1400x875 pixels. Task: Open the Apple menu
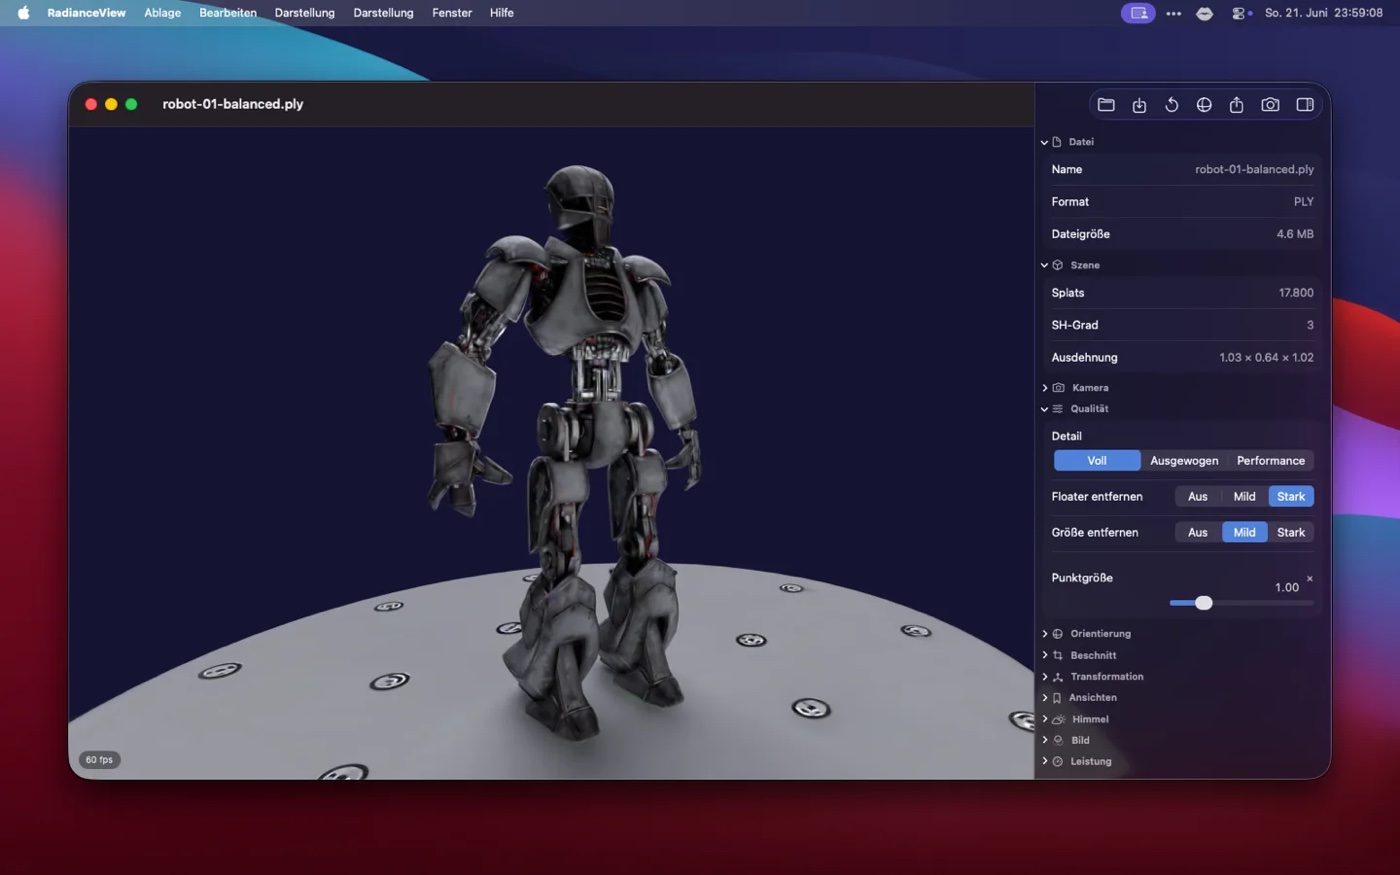pos(23,13)
